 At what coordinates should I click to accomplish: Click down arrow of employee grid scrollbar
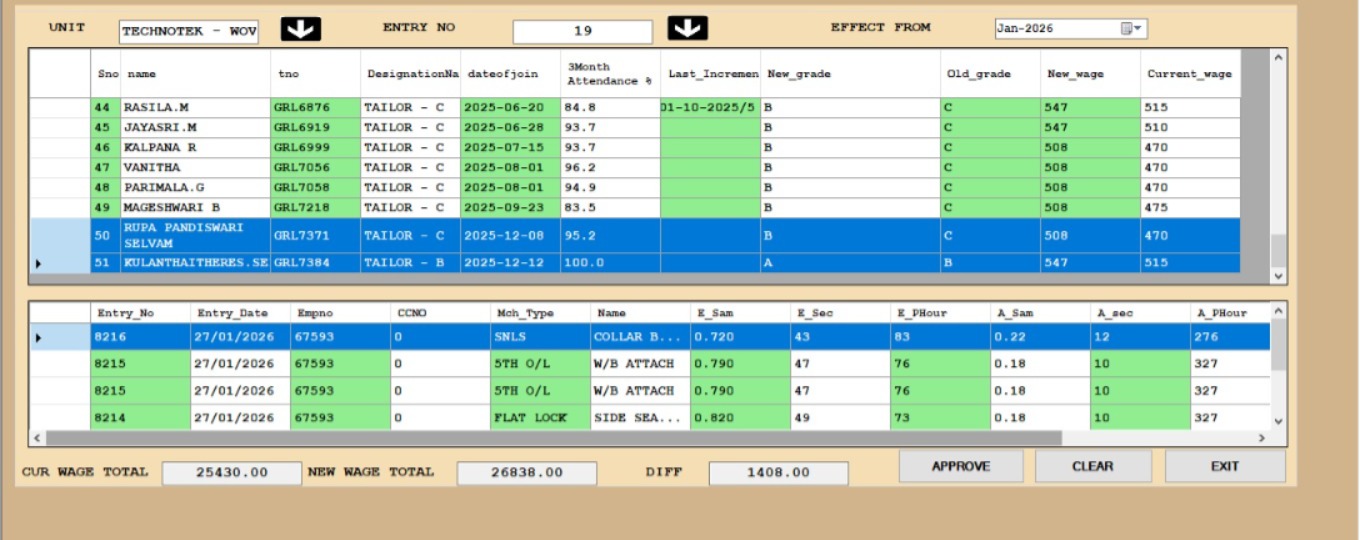tap(1277, 275)
